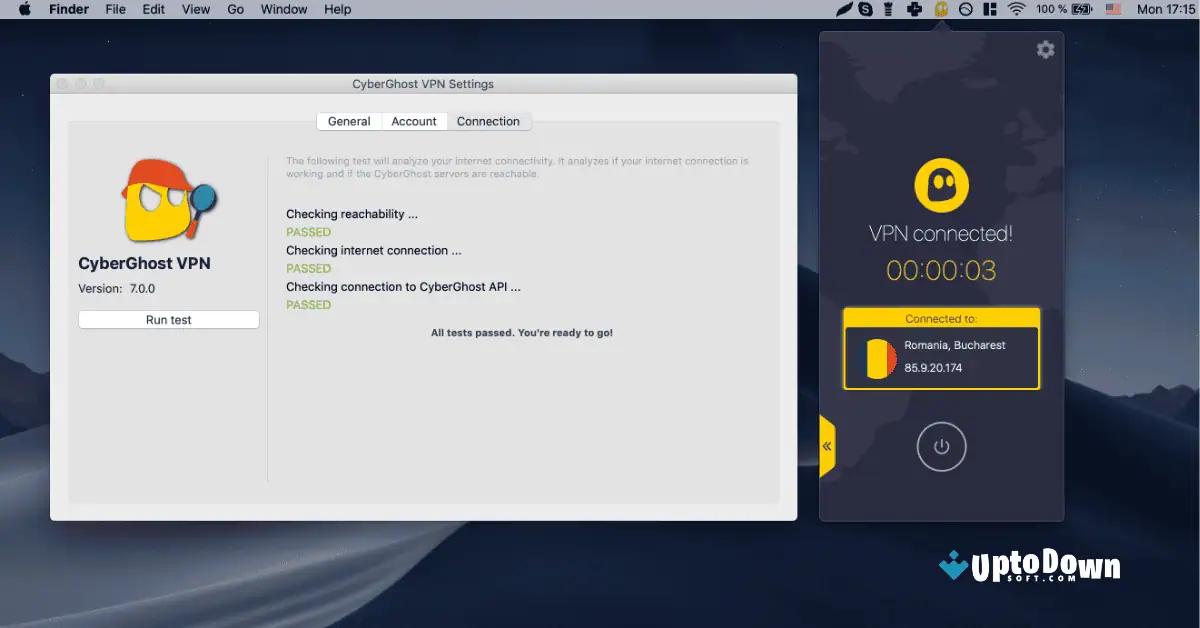This screenshot has width=1200, height=628.
Task: Select the Connection tab
Action: (x=489, y=120)
